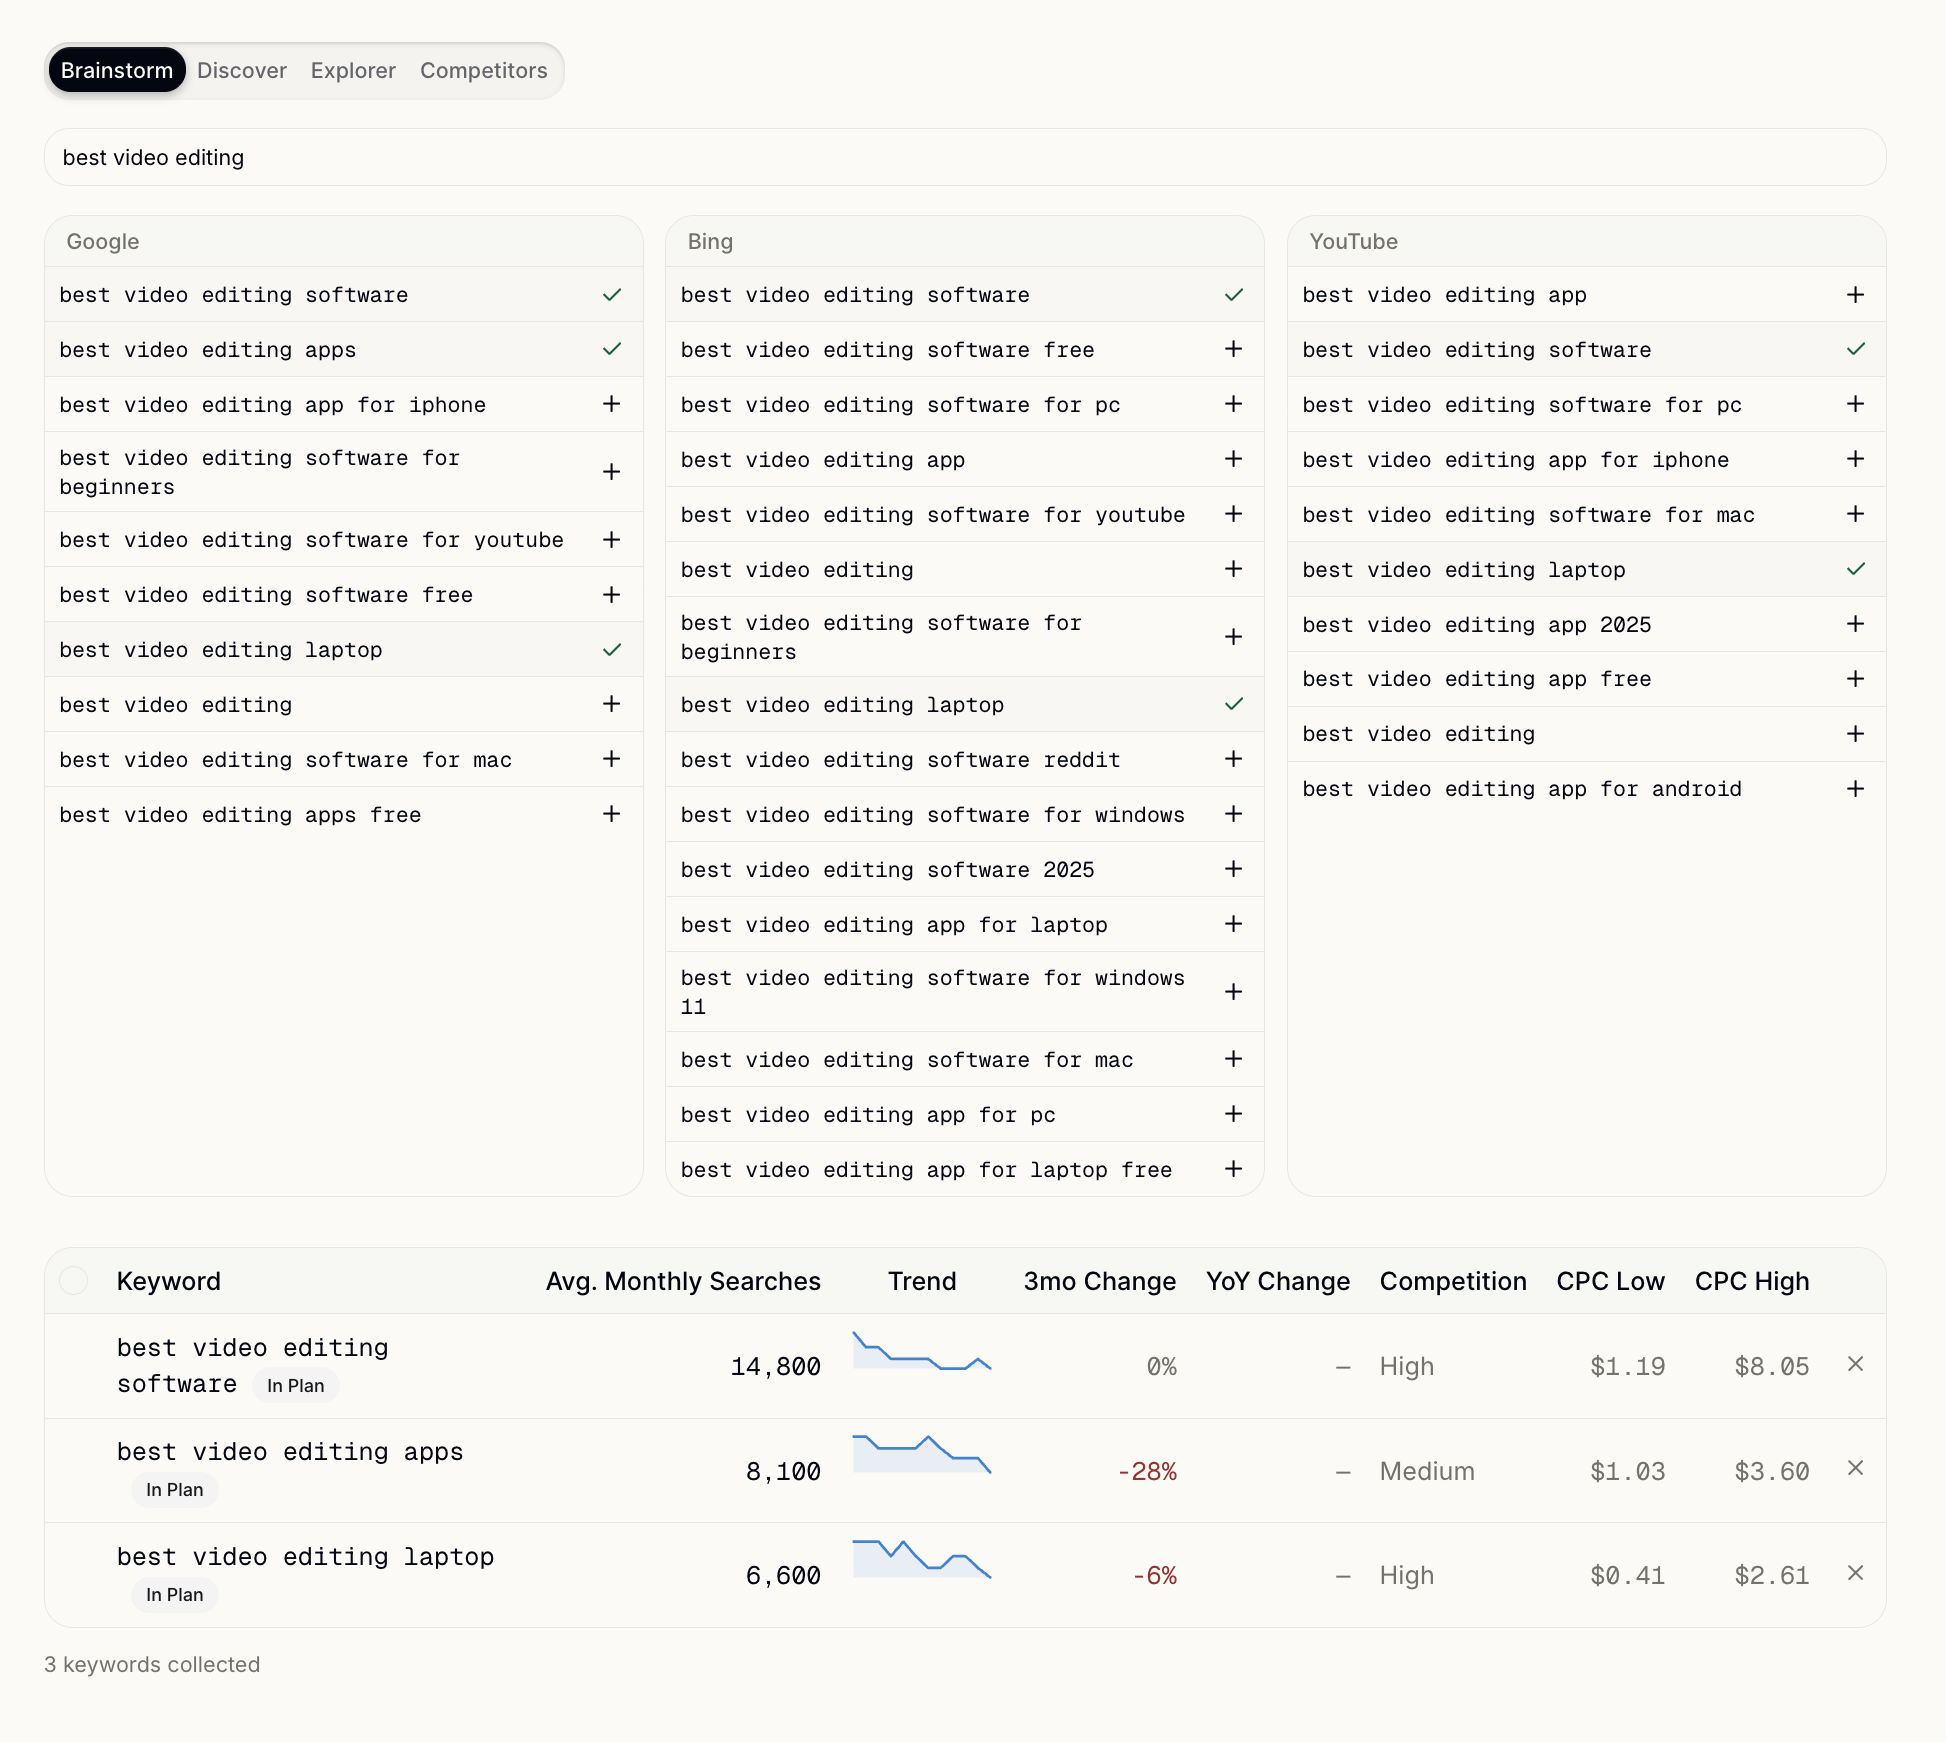Add "best video editing software 2025" from Bing

click(x=1233, y=870)
